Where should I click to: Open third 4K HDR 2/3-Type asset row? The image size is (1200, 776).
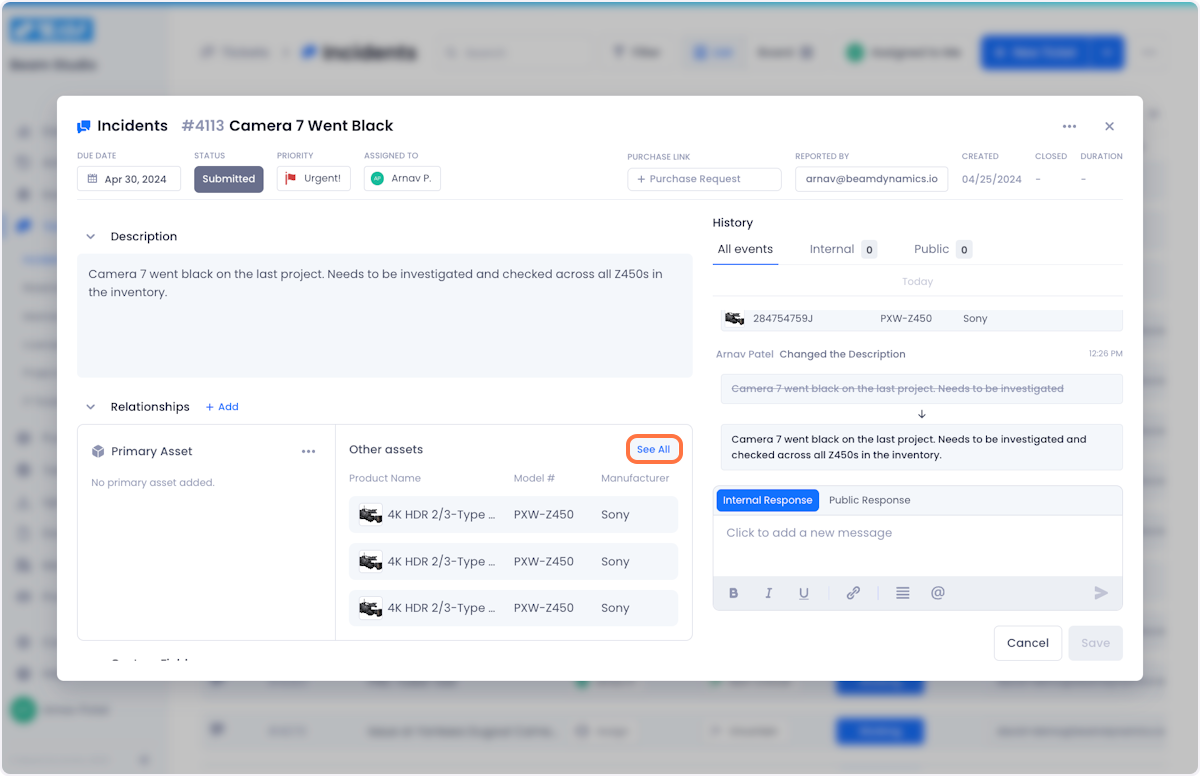pyautogui.click(x=513, y=608)
